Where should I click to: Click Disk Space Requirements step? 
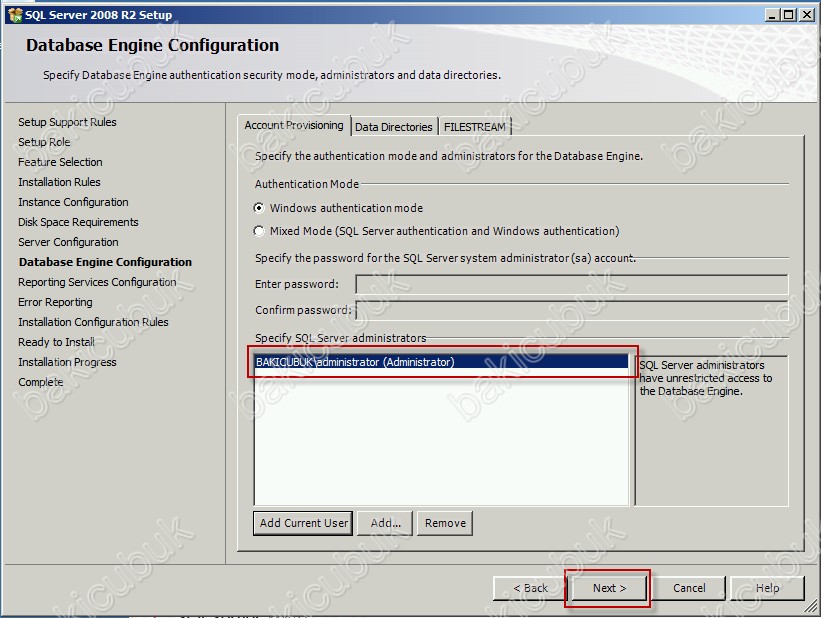point(78,222)
